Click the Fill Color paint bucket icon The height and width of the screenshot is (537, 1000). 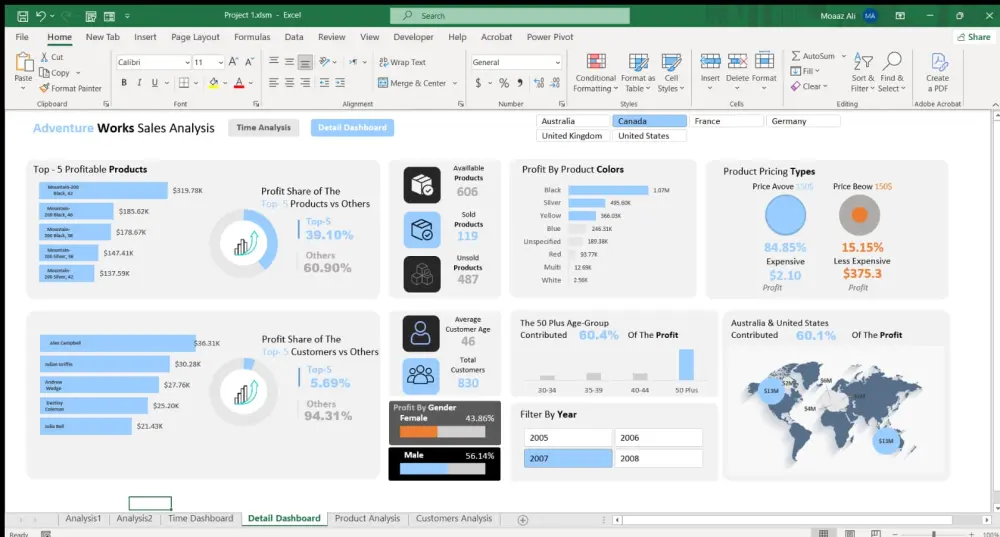pos(213,83)
